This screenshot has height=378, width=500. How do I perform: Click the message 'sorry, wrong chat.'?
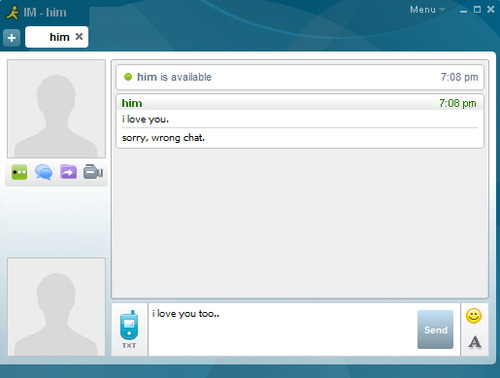coord(163,138)
